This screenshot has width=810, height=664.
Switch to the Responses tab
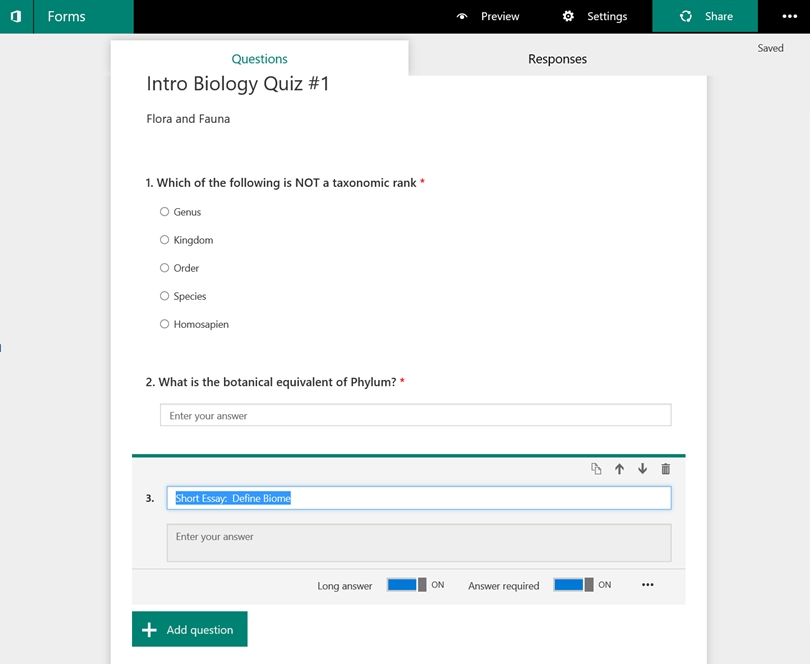557,59
